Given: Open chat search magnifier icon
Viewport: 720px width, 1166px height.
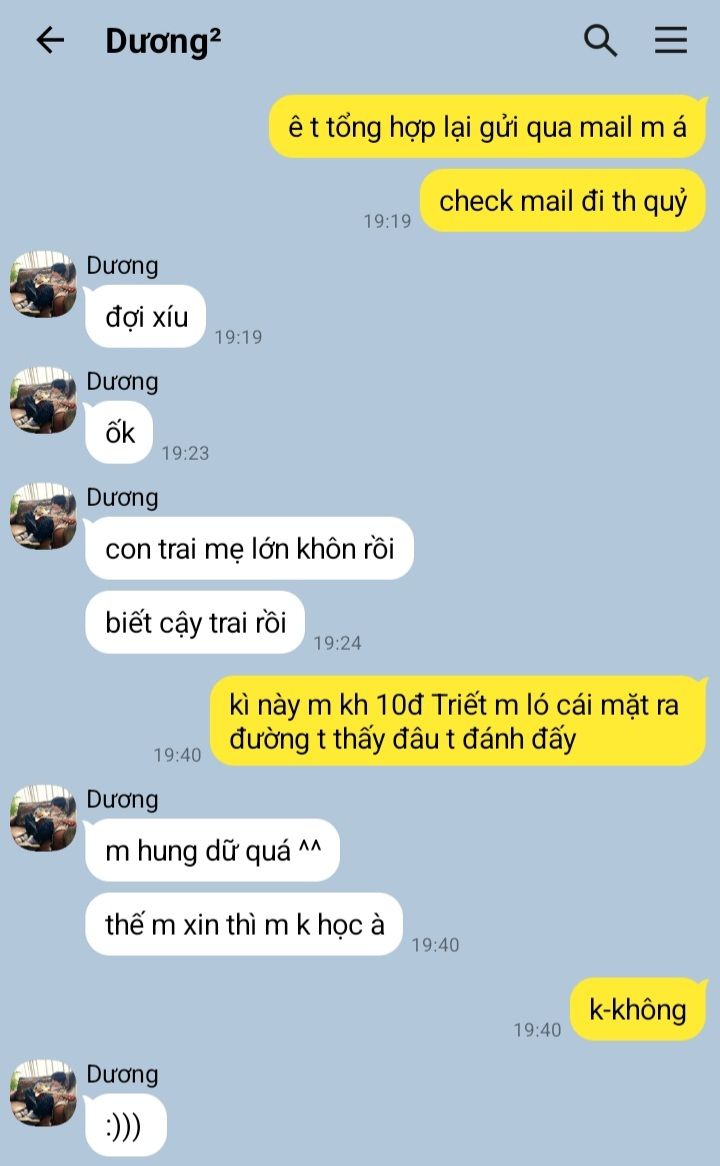Looking at the screenshot, I should tap(600, 40).
